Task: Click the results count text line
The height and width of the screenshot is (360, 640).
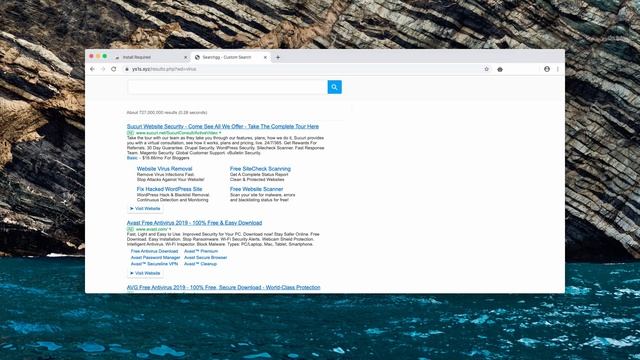Action: [167, 113]
